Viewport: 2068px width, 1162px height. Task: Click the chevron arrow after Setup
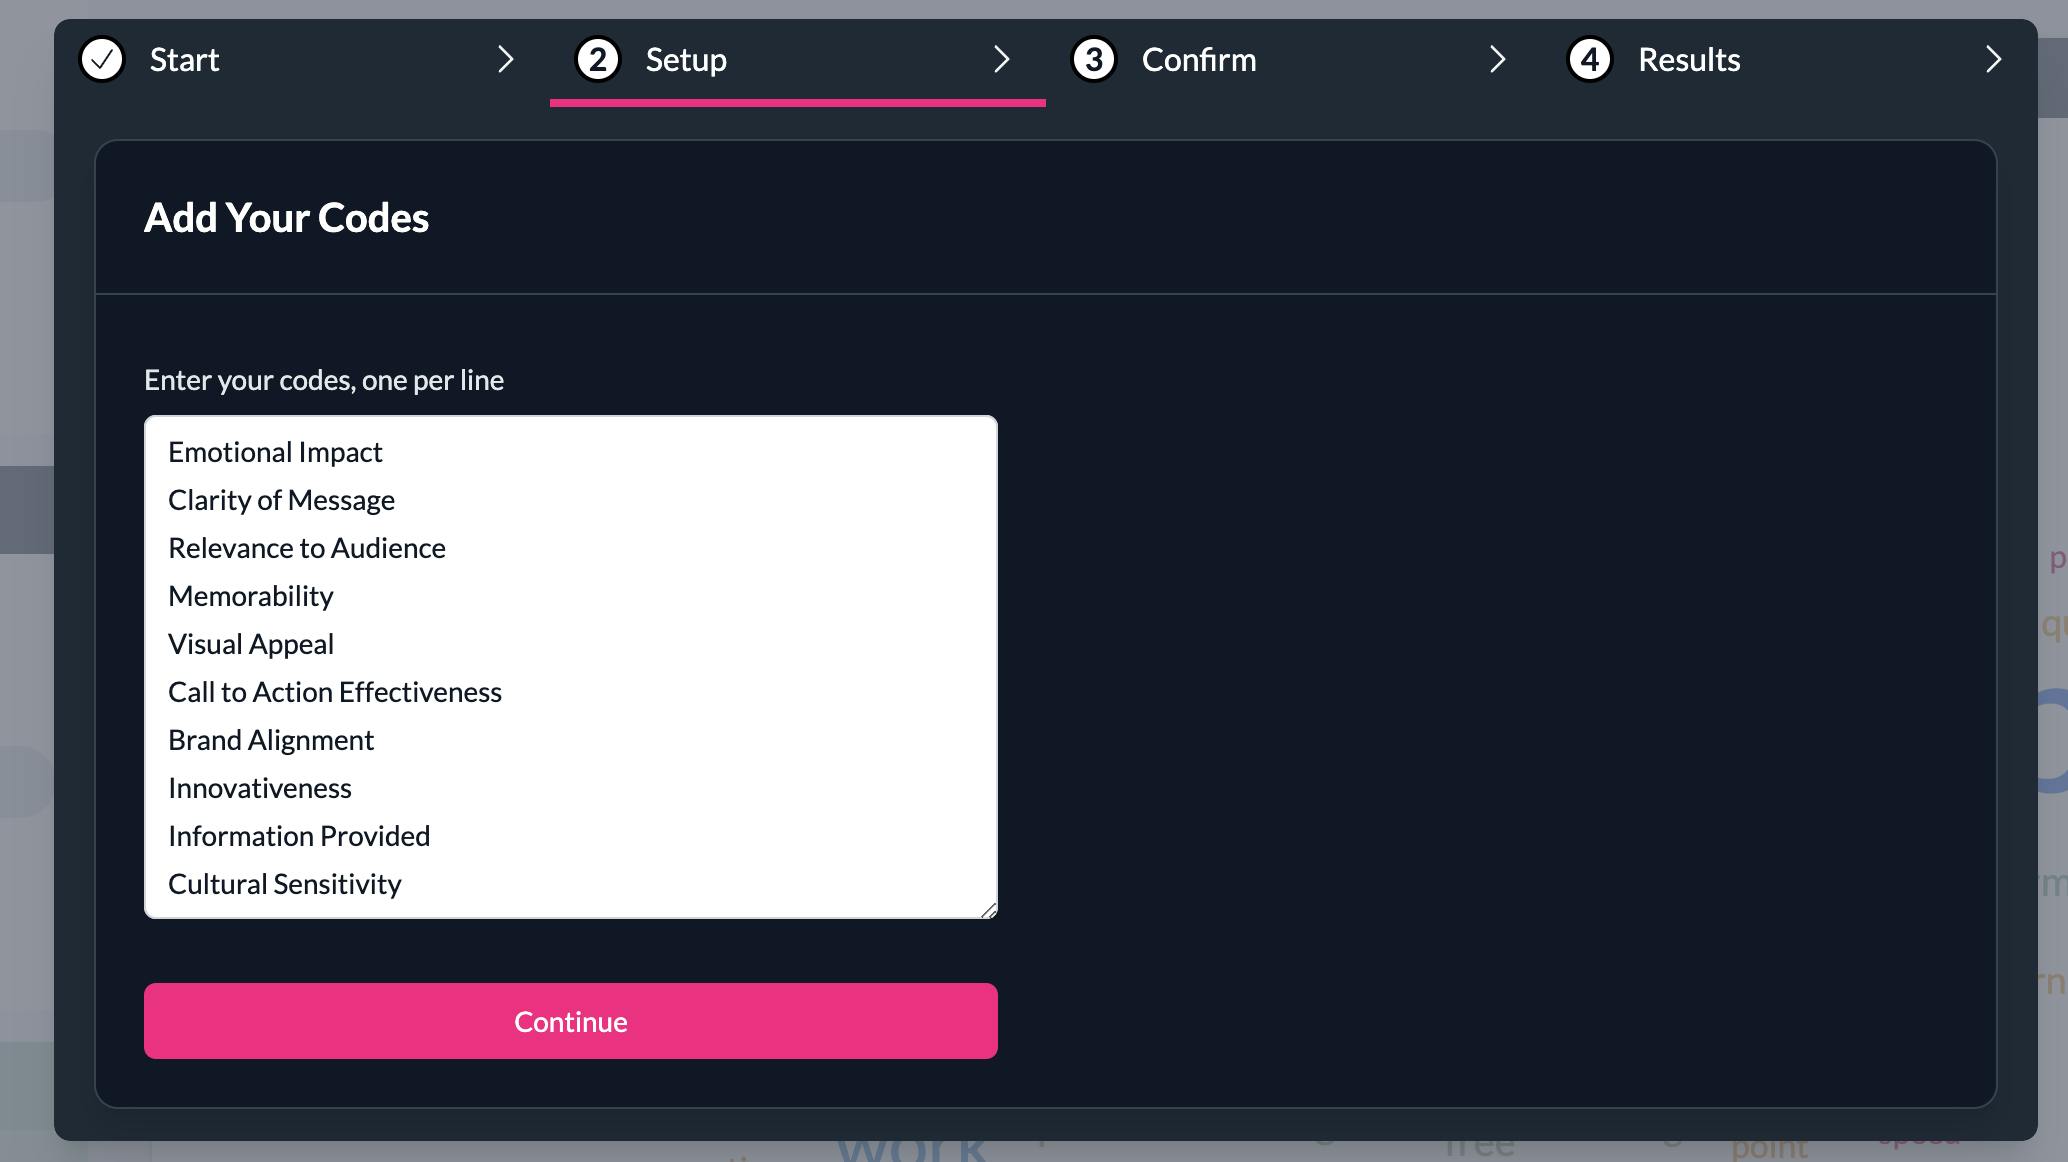pyautogui.click(x=1002, y=59)
